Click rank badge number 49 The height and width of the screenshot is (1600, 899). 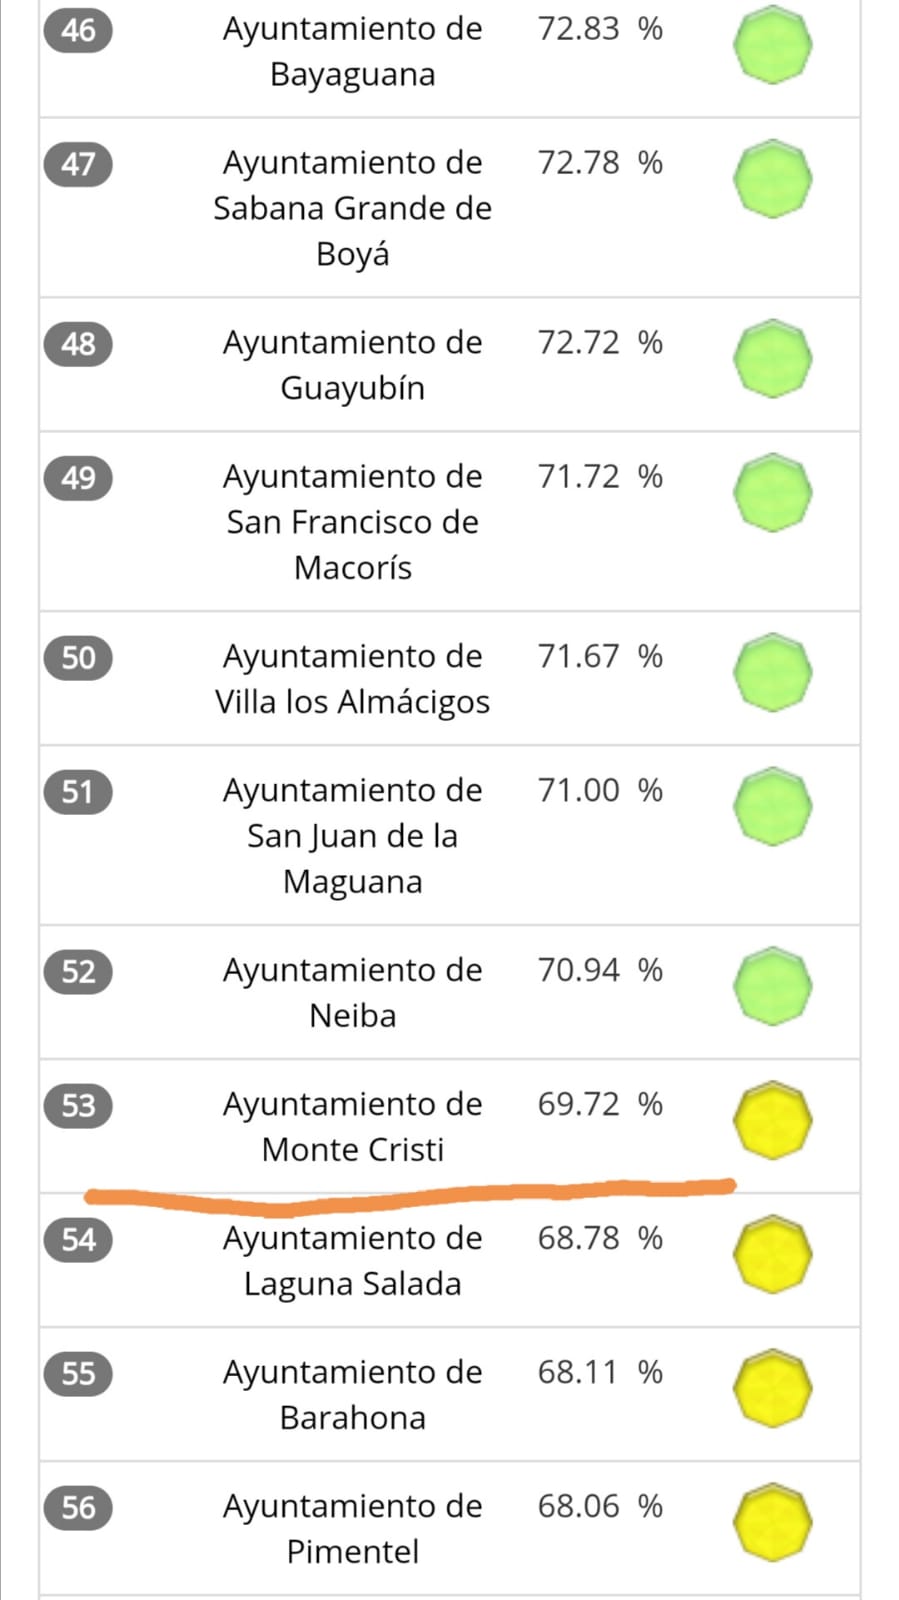pyautogui.click(x=78, y=478)
